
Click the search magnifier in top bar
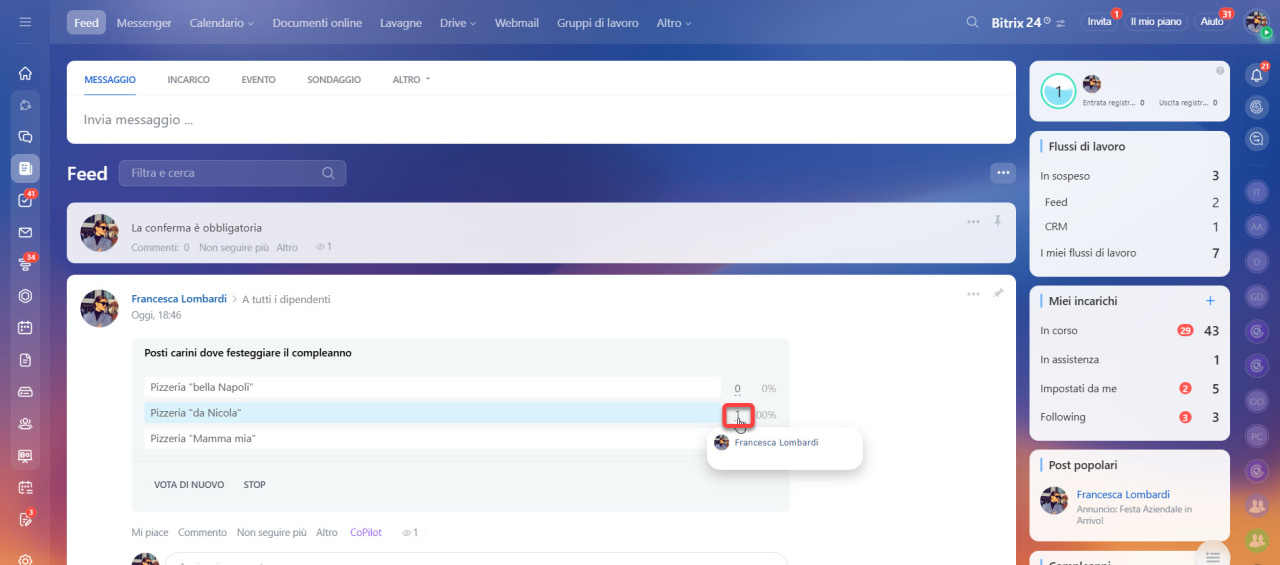(972, 22)
